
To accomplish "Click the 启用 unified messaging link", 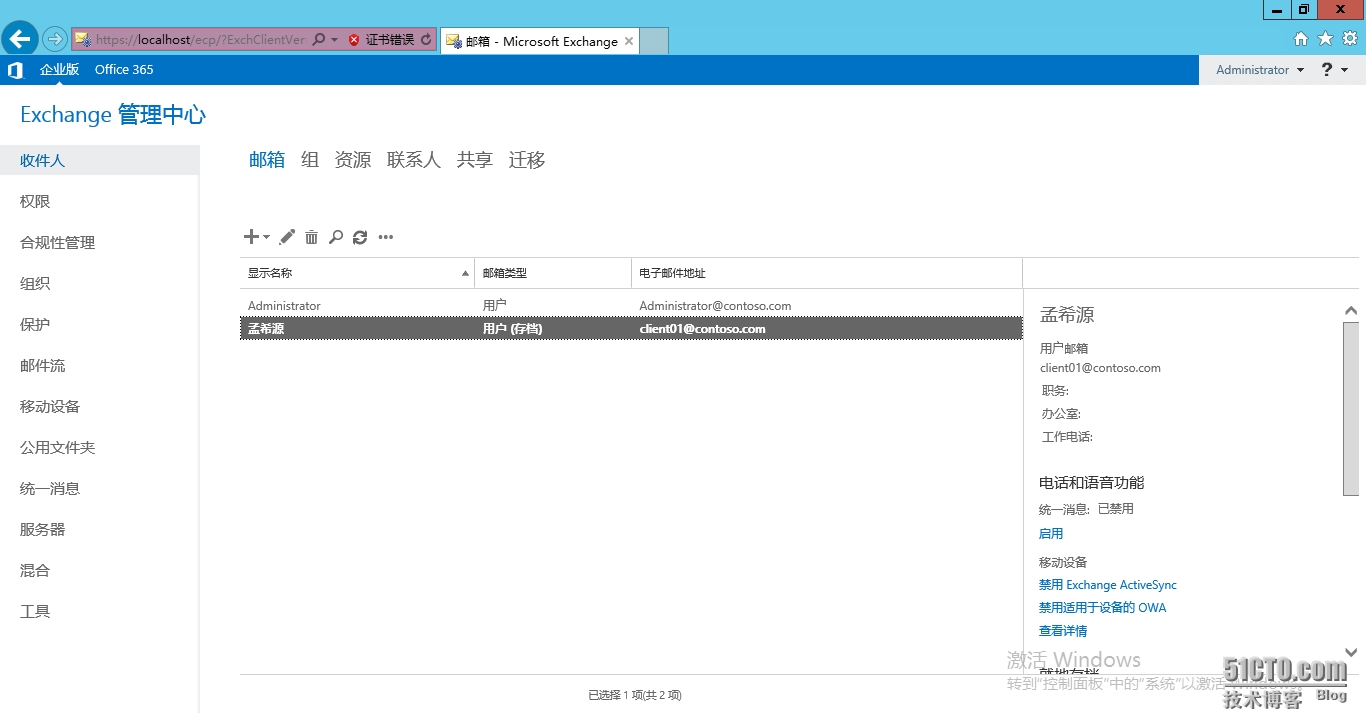I will pos(1050,533).
